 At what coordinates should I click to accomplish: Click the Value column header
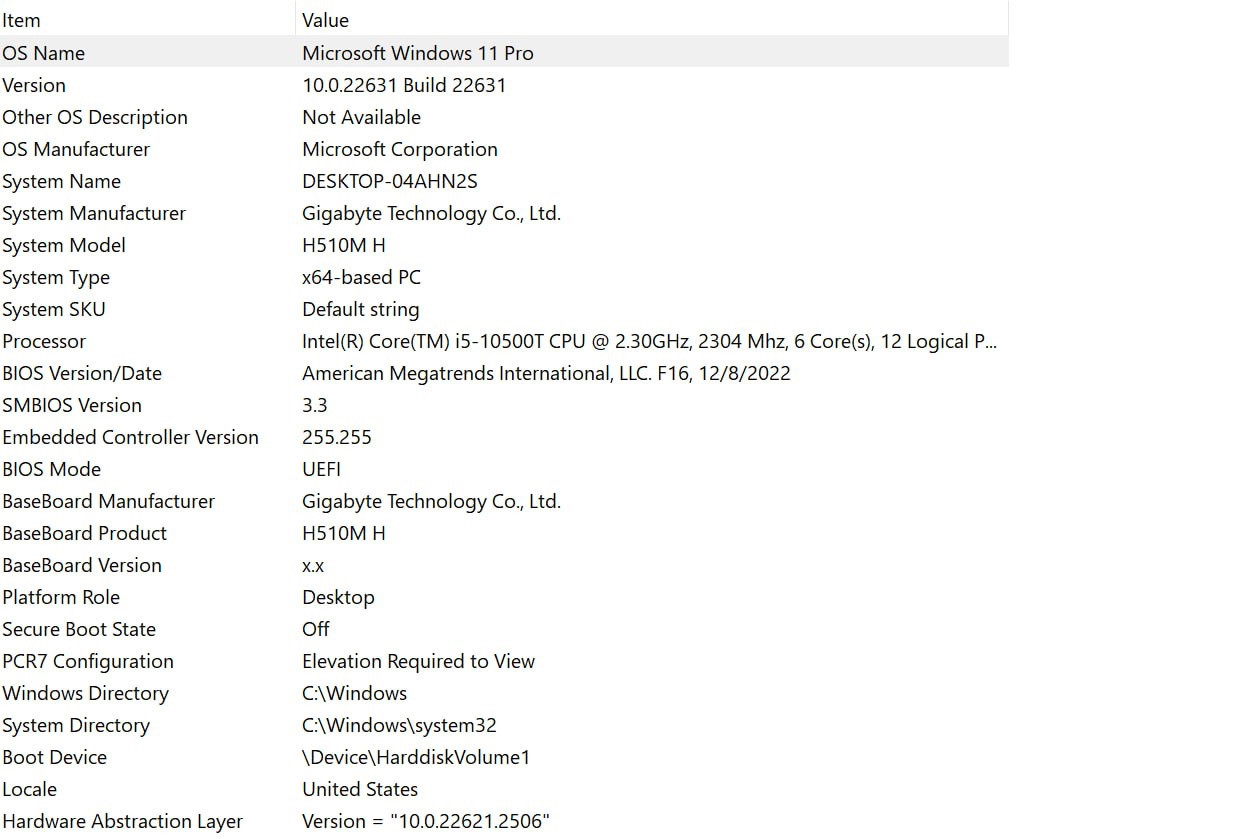[x=326, y=20]
